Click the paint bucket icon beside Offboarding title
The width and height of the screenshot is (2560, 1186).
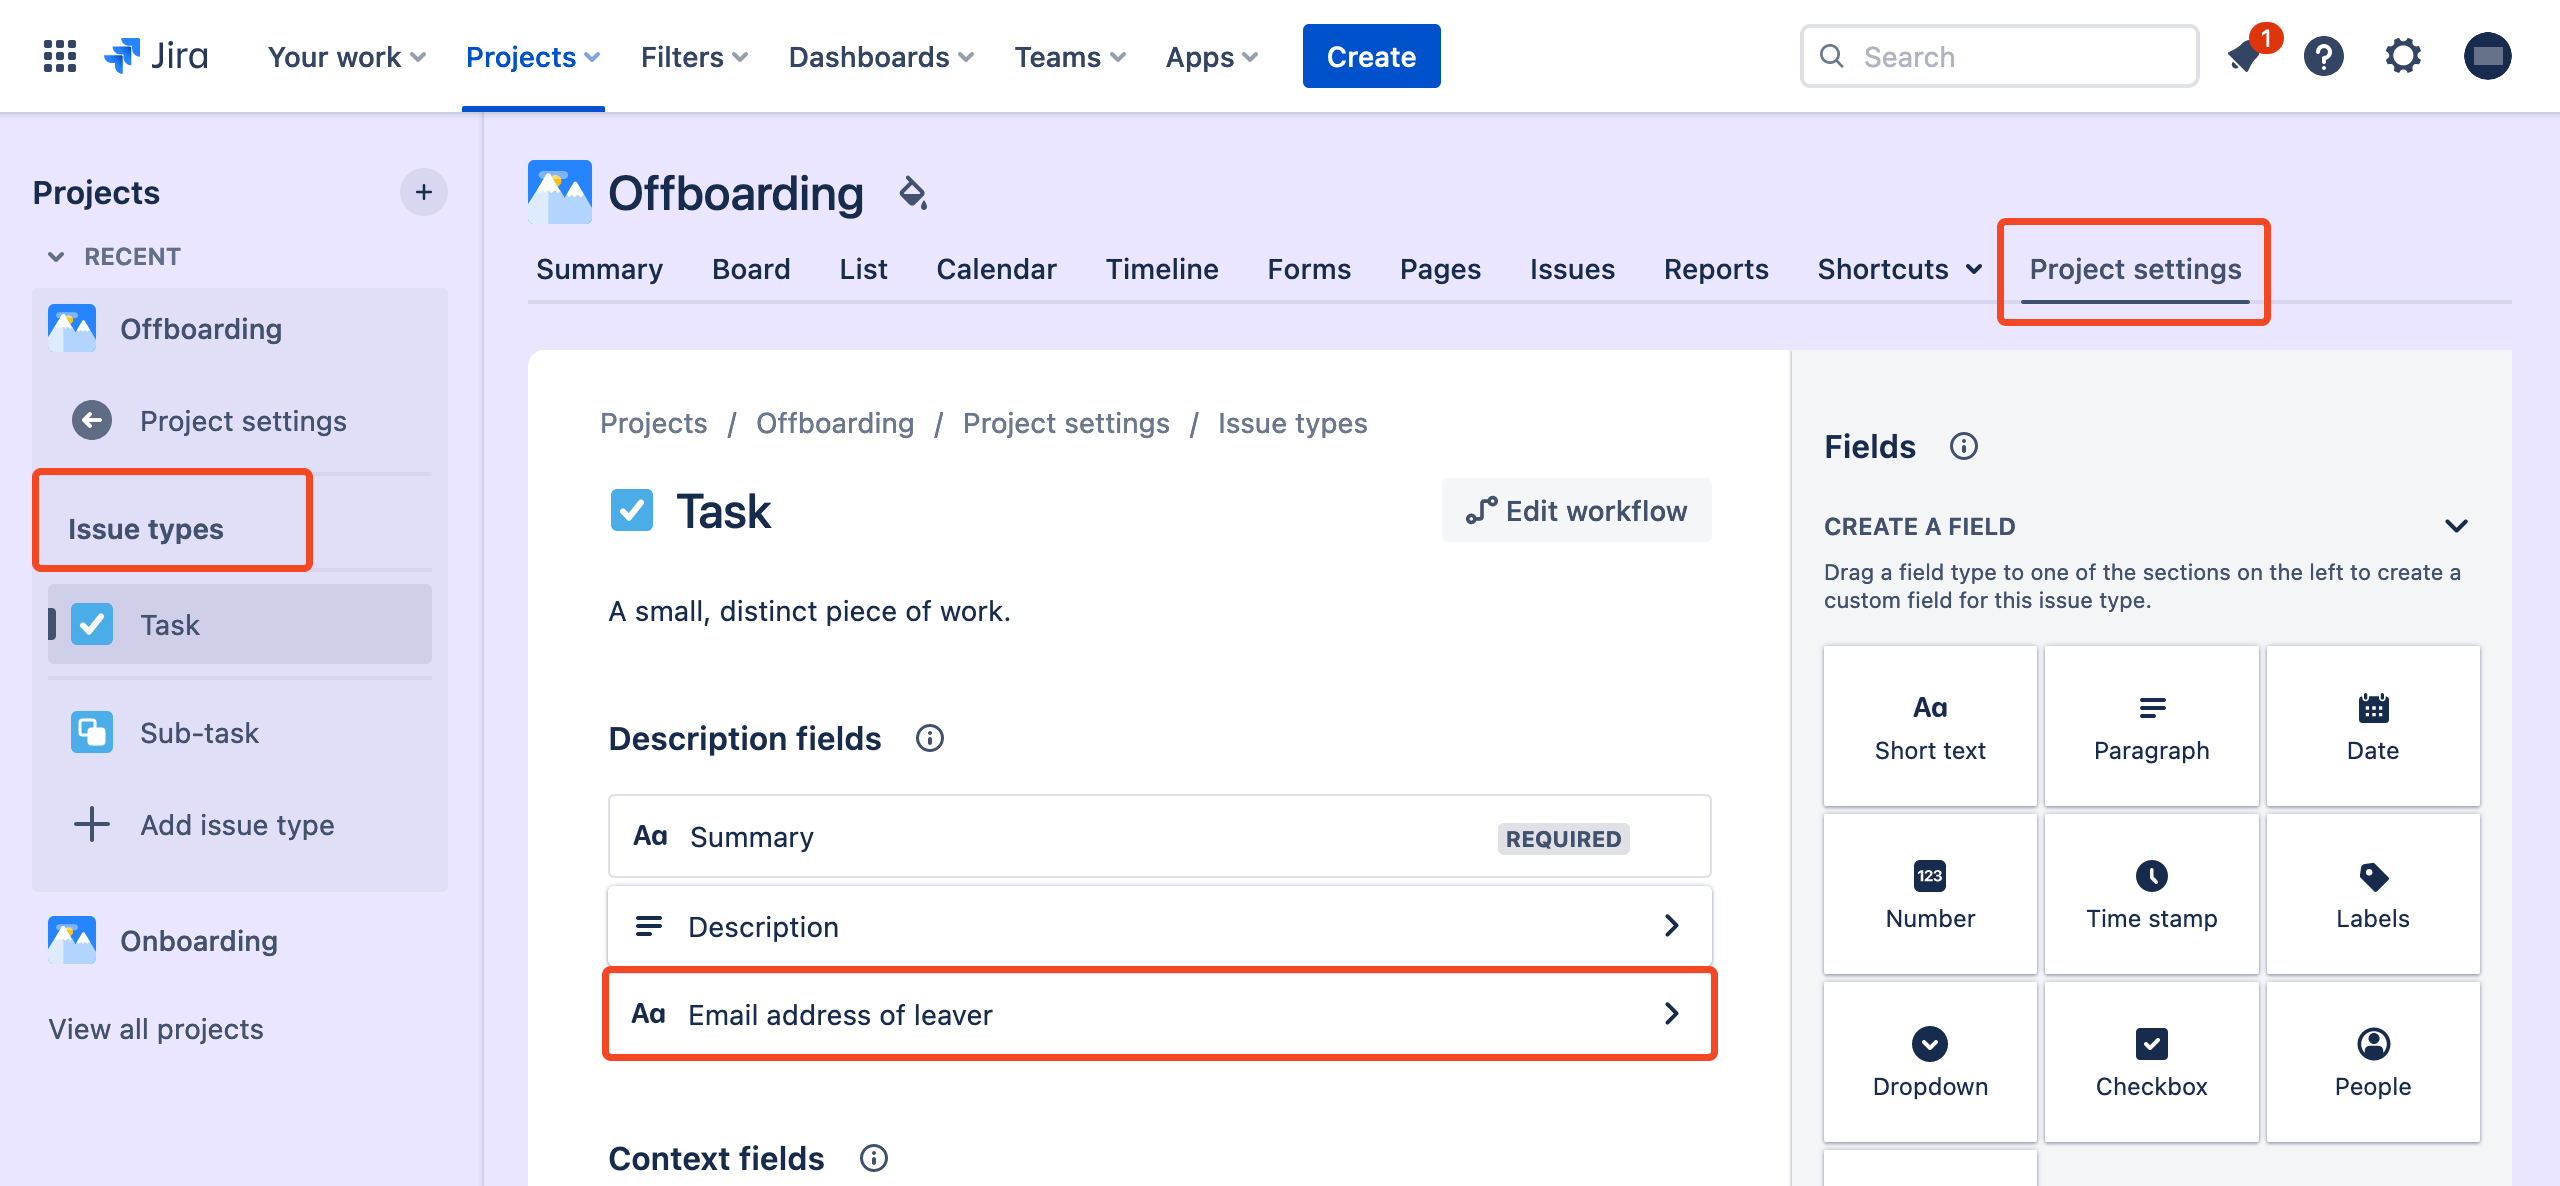click(913, 193)
